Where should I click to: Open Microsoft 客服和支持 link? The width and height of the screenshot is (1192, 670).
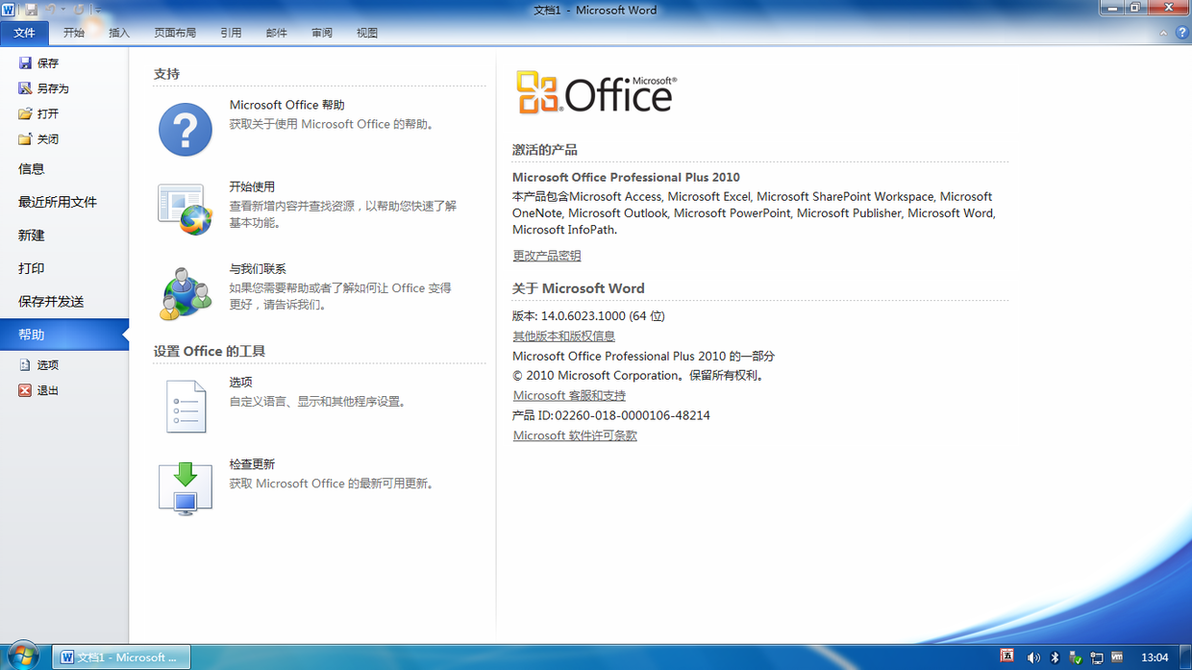pyautogui.click(x=569, y=395)
